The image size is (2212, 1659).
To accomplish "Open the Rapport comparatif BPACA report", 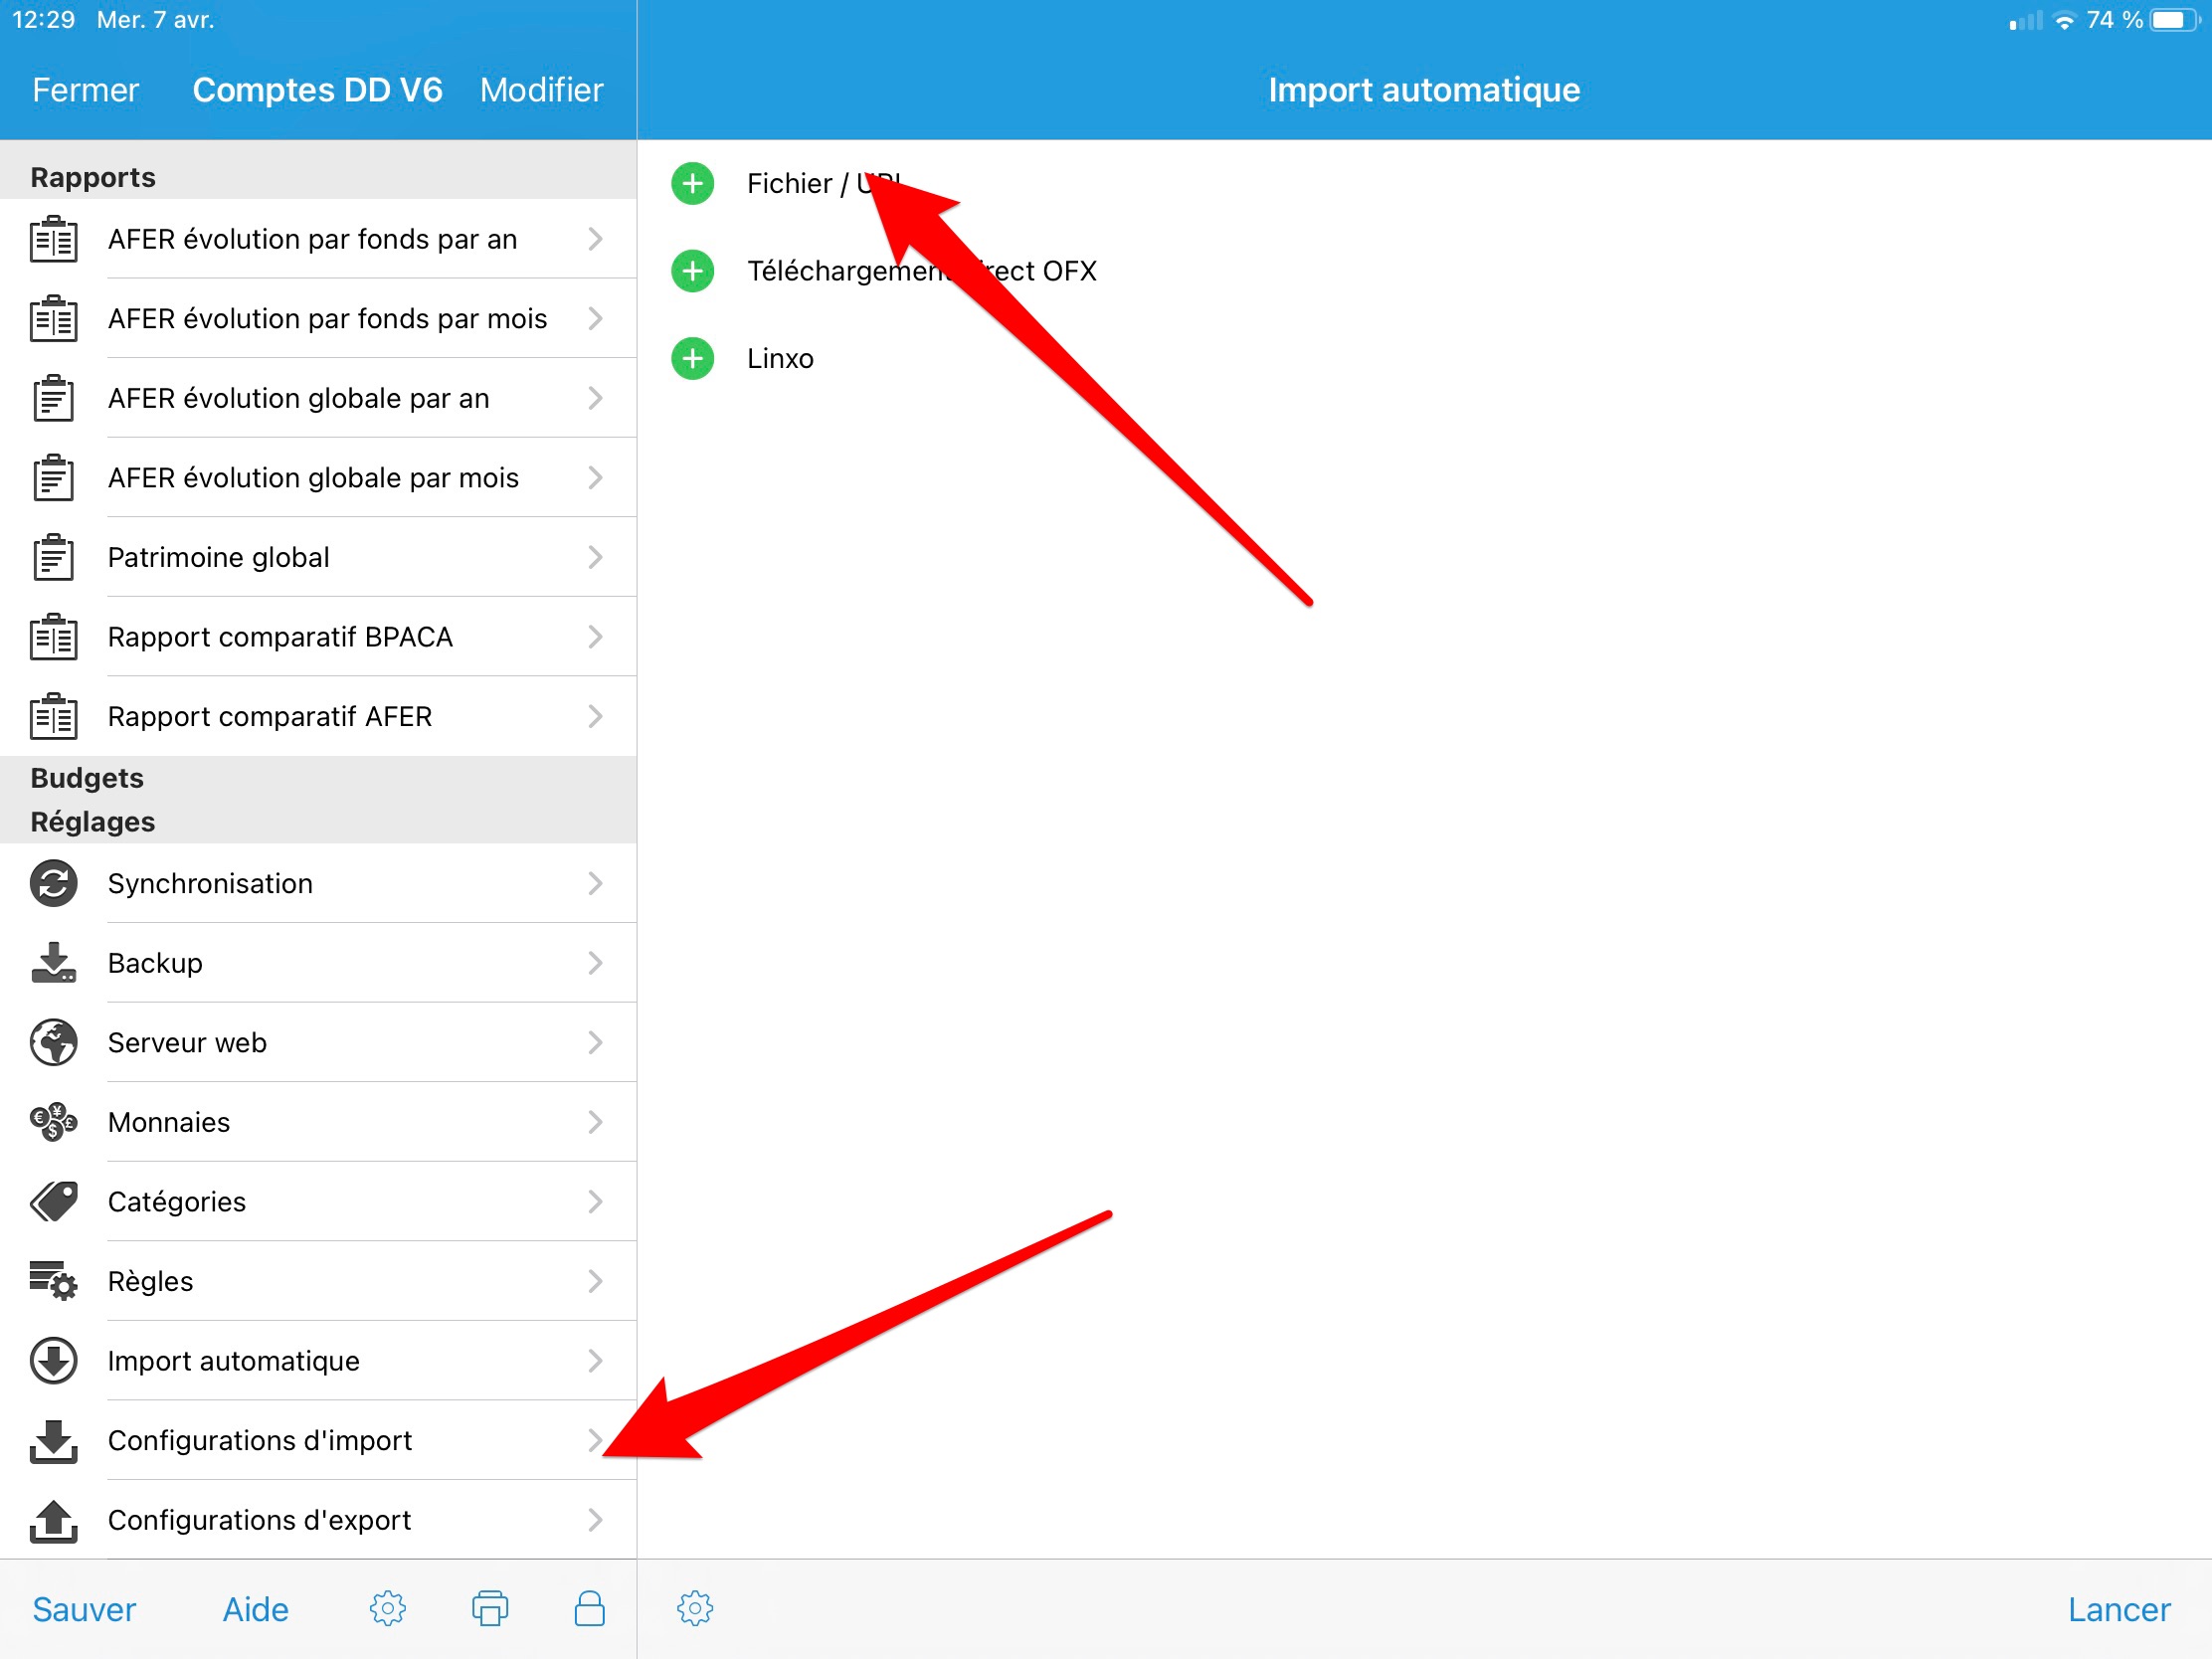I will click(x=318, y=637).
